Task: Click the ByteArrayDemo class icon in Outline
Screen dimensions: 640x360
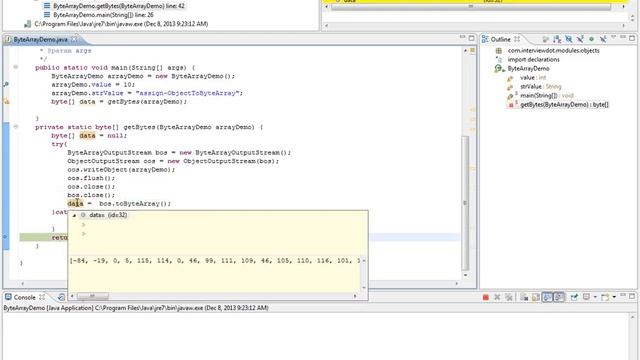Action: pyautogui.click(x=498, y=69)
